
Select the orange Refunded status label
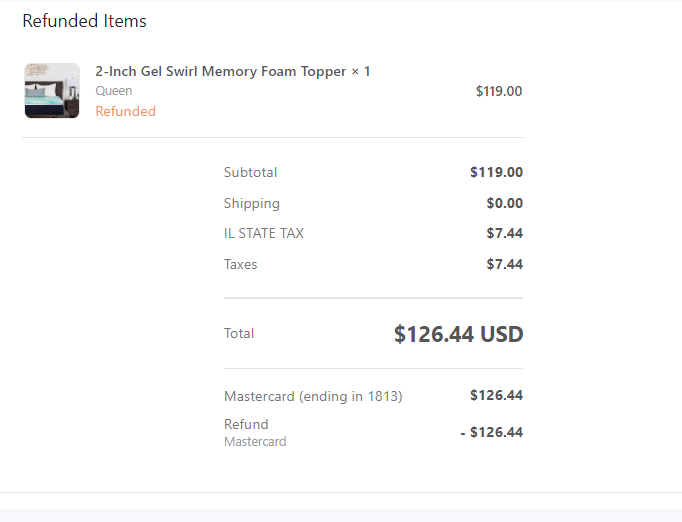[x=126, y=111]
